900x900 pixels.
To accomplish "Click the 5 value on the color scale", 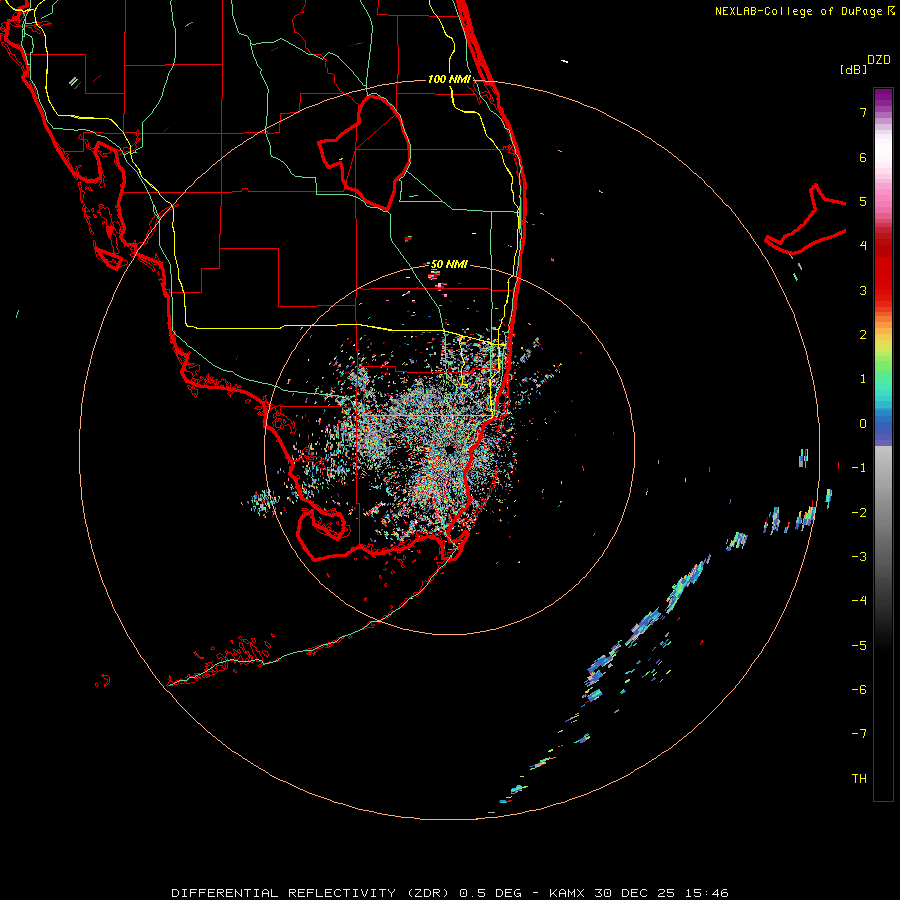I will click(x=862, y=201).
